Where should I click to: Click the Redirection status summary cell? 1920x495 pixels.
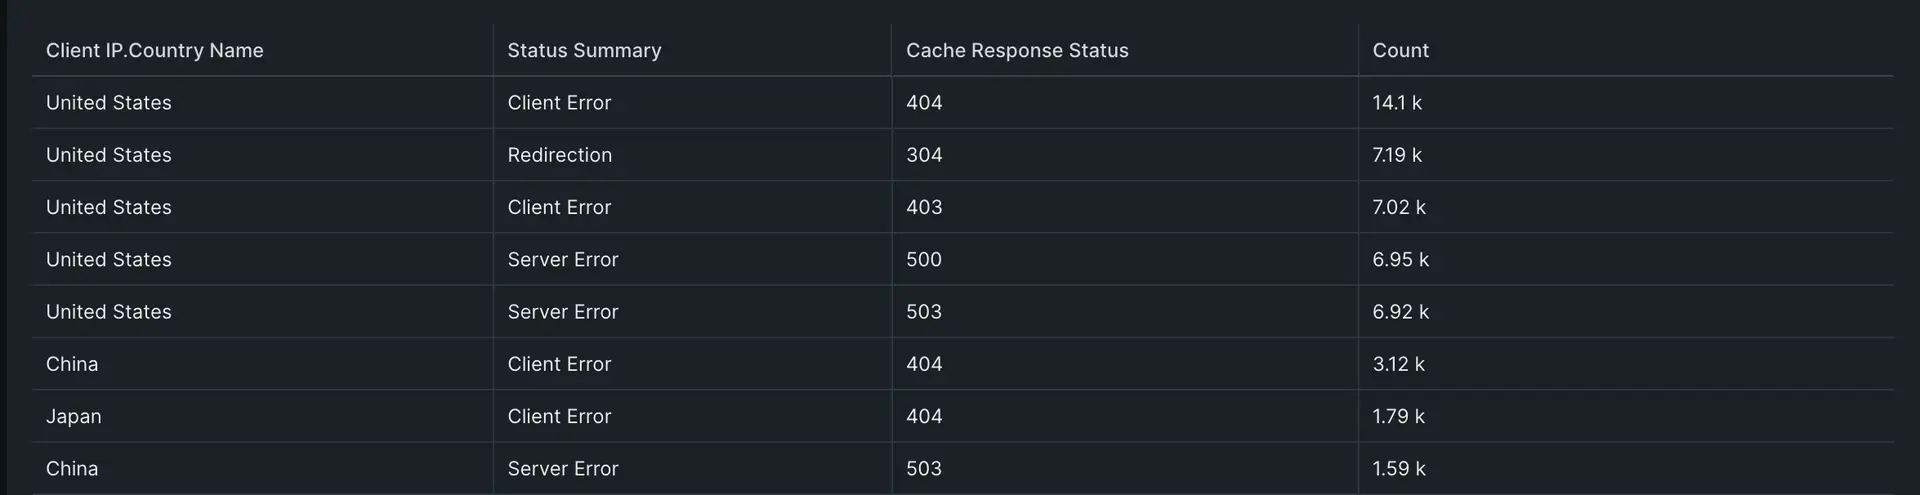(559, 156)
